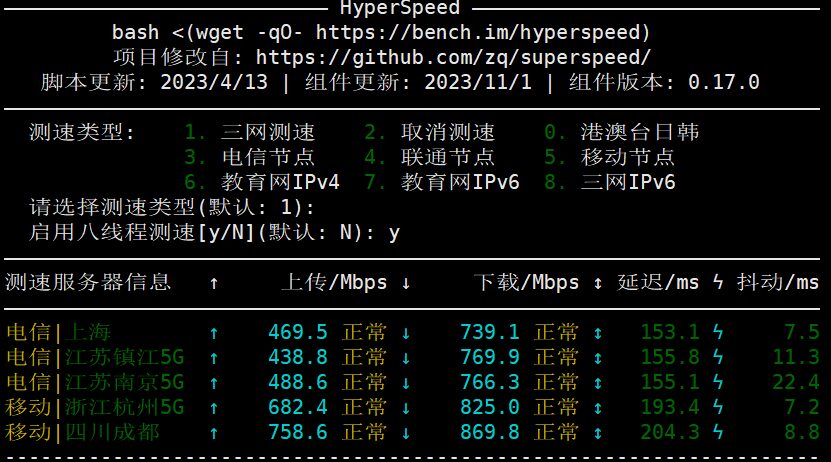Click the download arrow after 上传/Mbps header
Screen dimensions: 831x462
pyautogui.click(x=406, y=283)
